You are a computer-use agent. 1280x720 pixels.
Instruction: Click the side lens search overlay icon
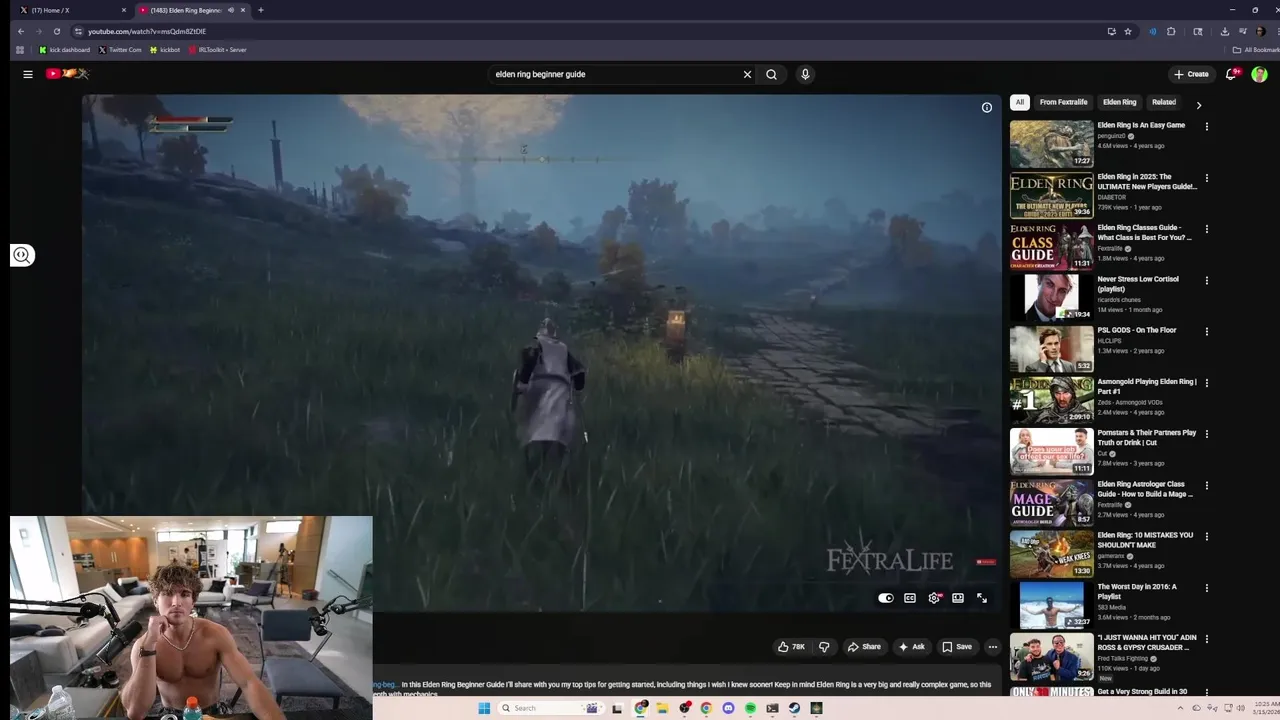[22, 255]
